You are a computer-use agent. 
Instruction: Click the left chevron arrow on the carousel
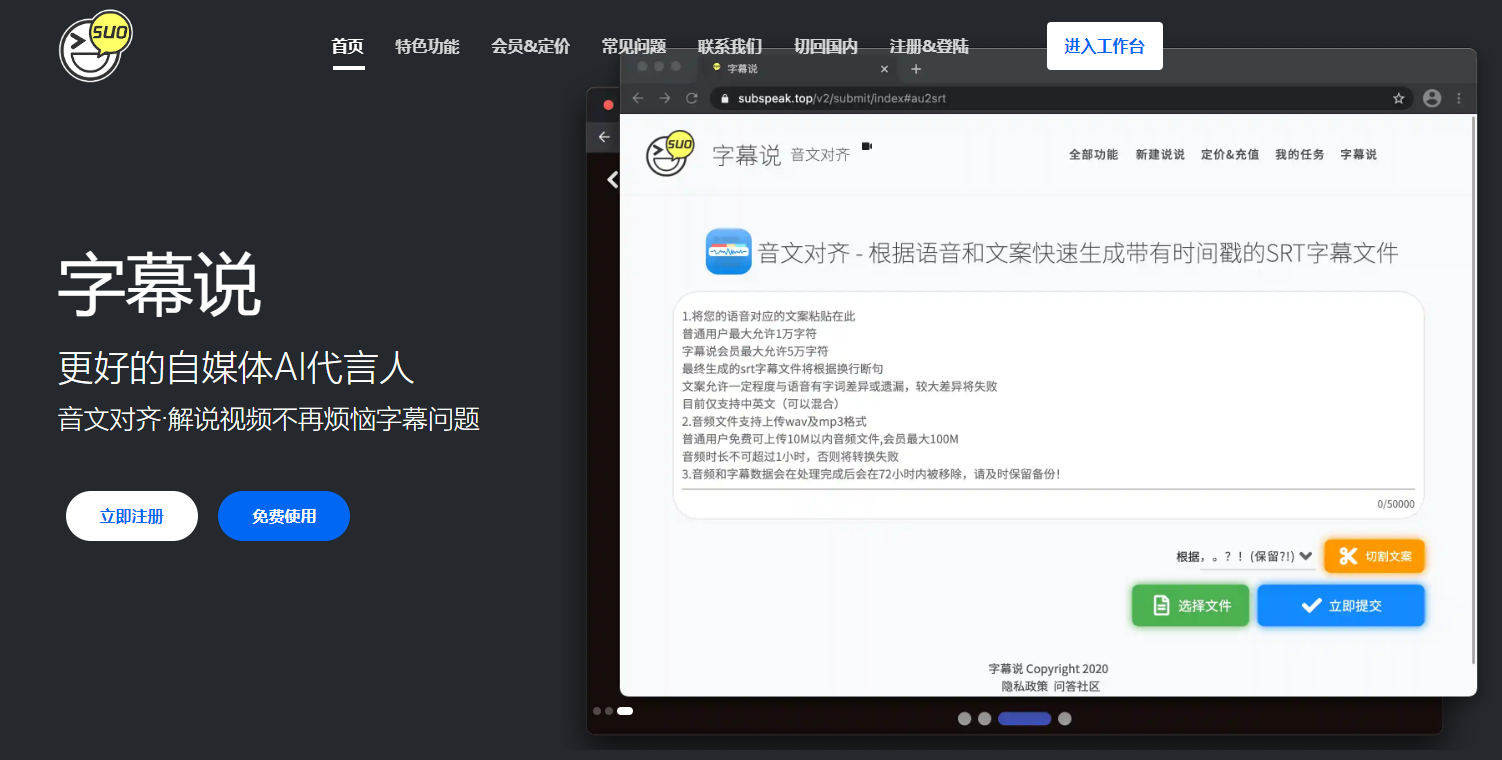coord(612,180)
